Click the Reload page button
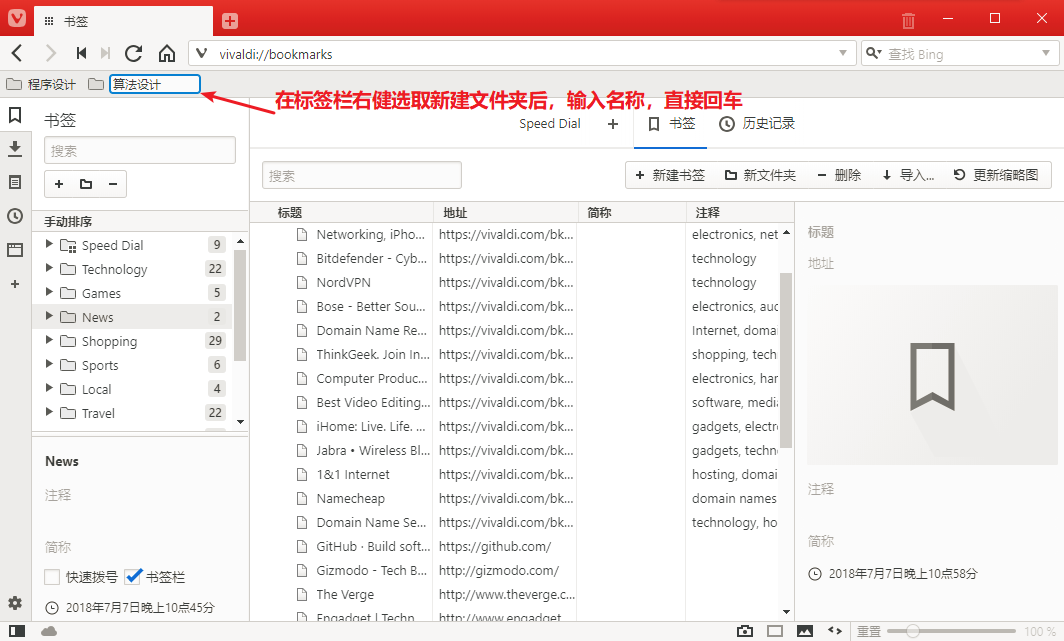The width and height of the screenshot is (1064, 641). click(133, 54)
